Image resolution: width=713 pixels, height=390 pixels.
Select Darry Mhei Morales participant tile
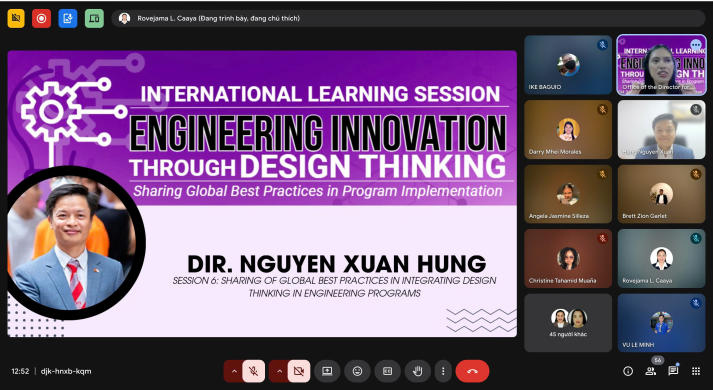coord(568,130)
